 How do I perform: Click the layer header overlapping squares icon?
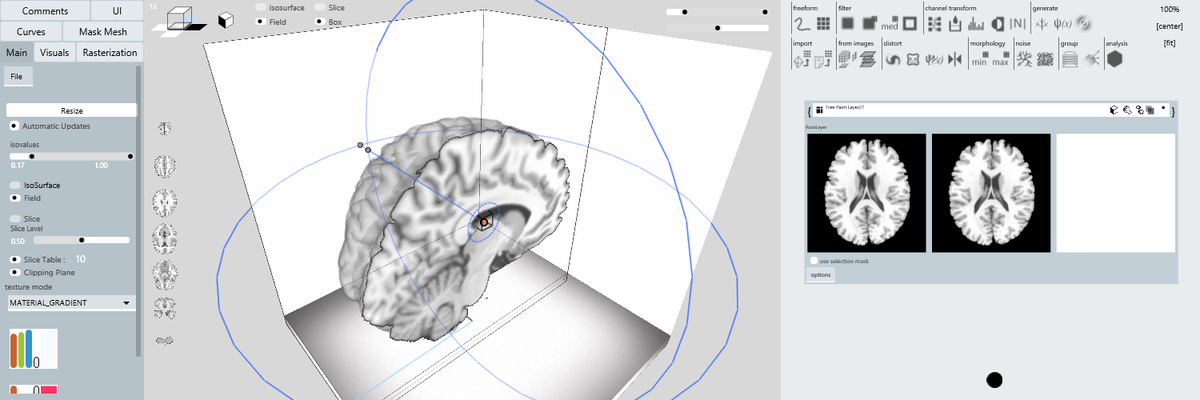[x=1149, y=110]
